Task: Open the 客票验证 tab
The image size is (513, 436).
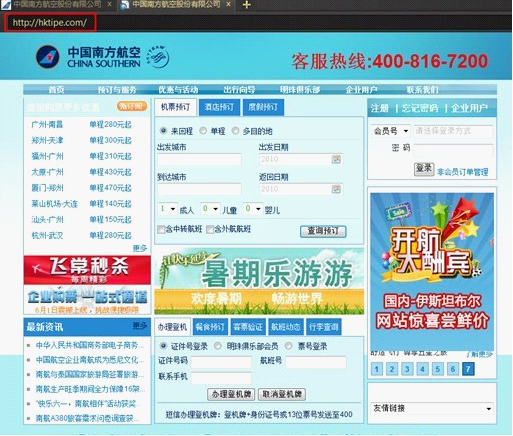Action: [248, 327]
